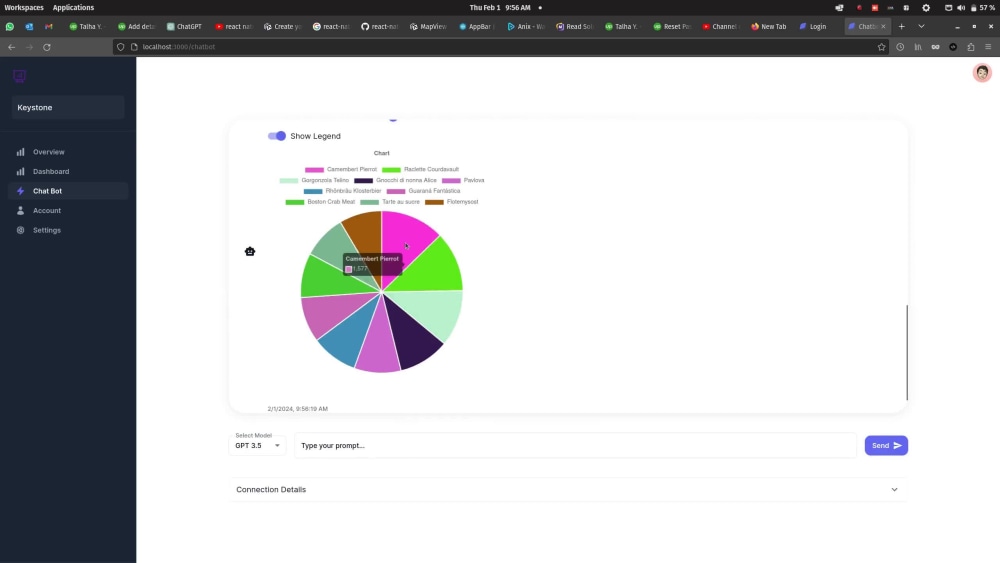
Task: Toggle the Show Legend switch
Action: (277, 136)
